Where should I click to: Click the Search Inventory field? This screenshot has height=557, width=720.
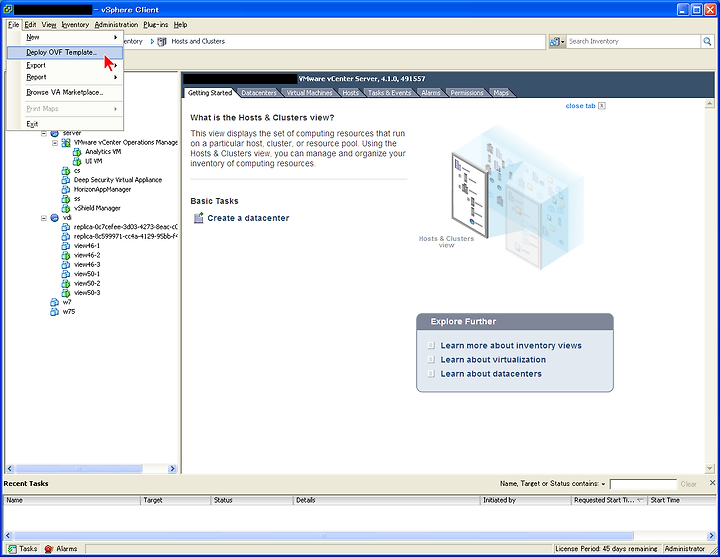click(x=633, y=41)
